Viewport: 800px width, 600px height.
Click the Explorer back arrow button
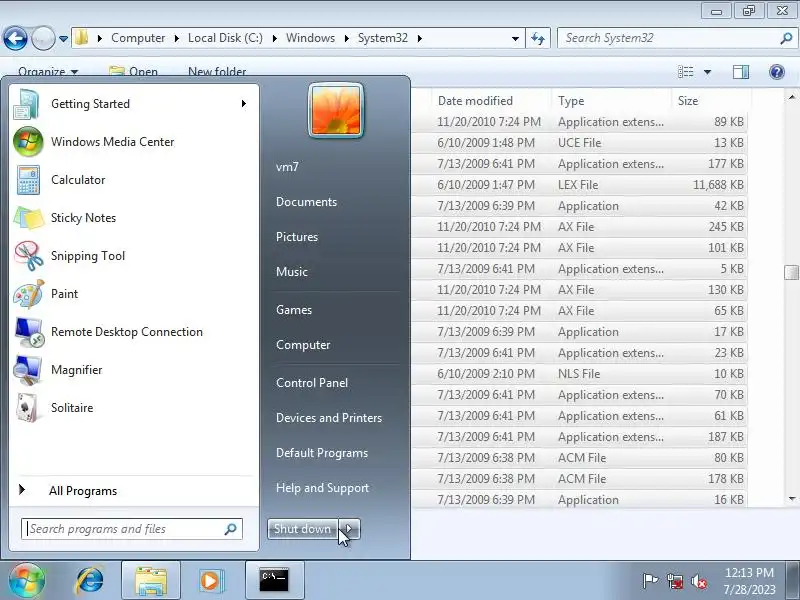click(x=15, y=38)
